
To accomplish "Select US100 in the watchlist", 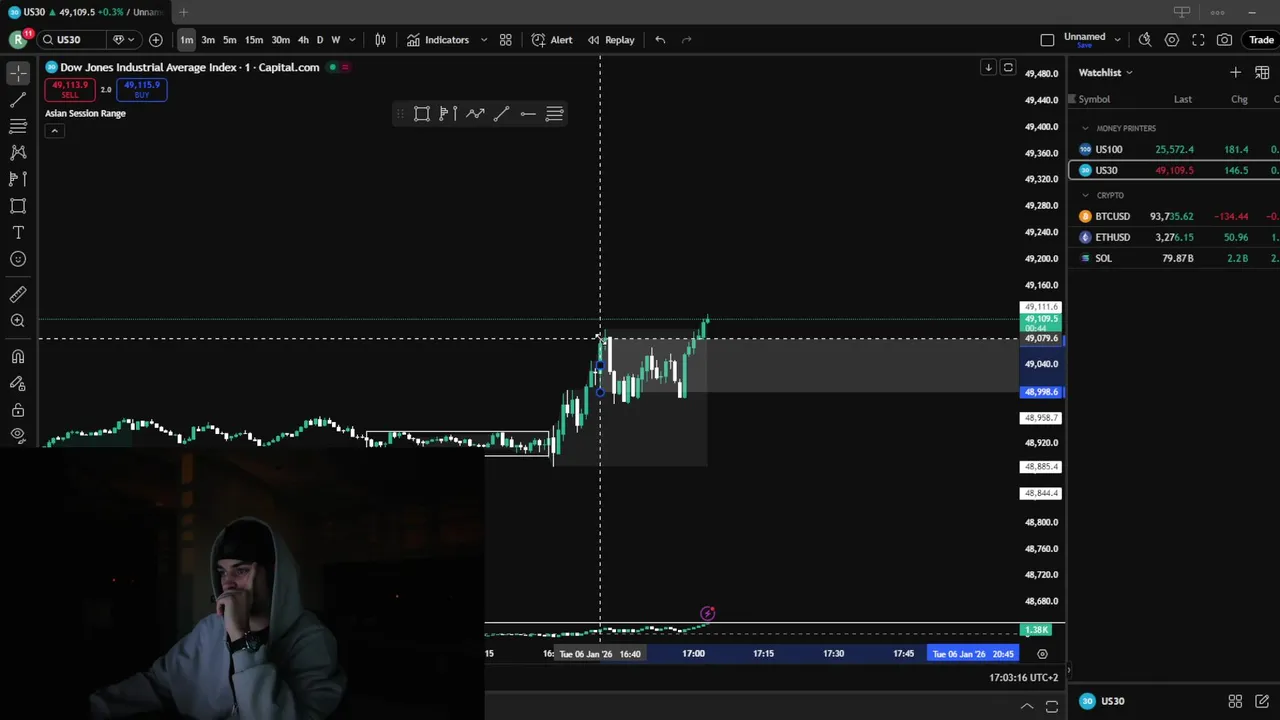I will pos(1174,149).
